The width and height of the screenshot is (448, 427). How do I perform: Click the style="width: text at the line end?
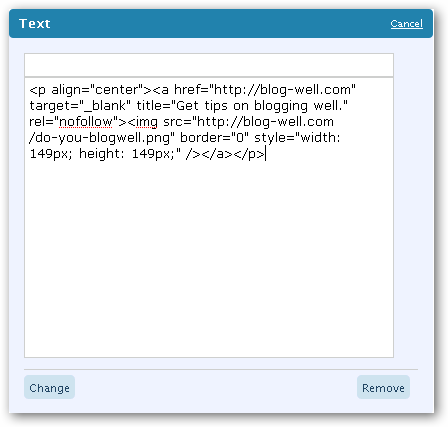tap(297, 138)
